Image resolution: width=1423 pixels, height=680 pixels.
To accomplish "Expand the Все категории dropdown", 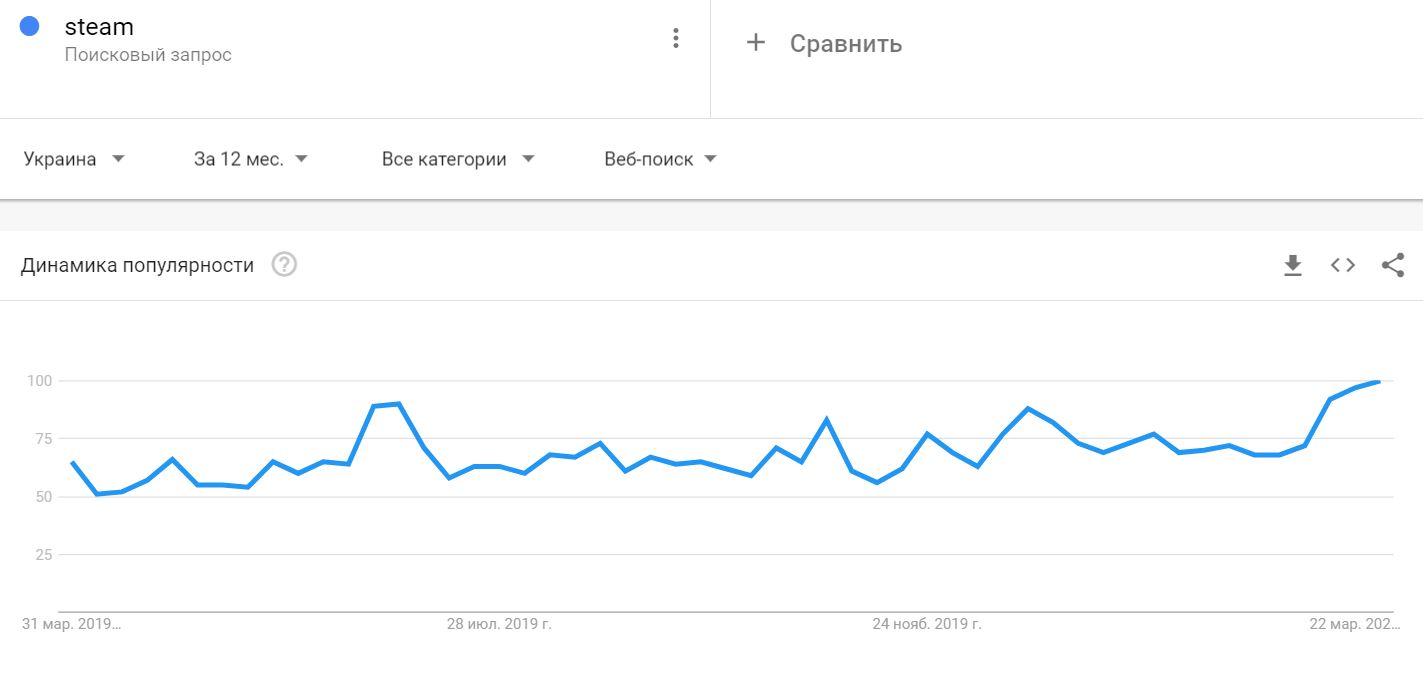I will [459, 159].
